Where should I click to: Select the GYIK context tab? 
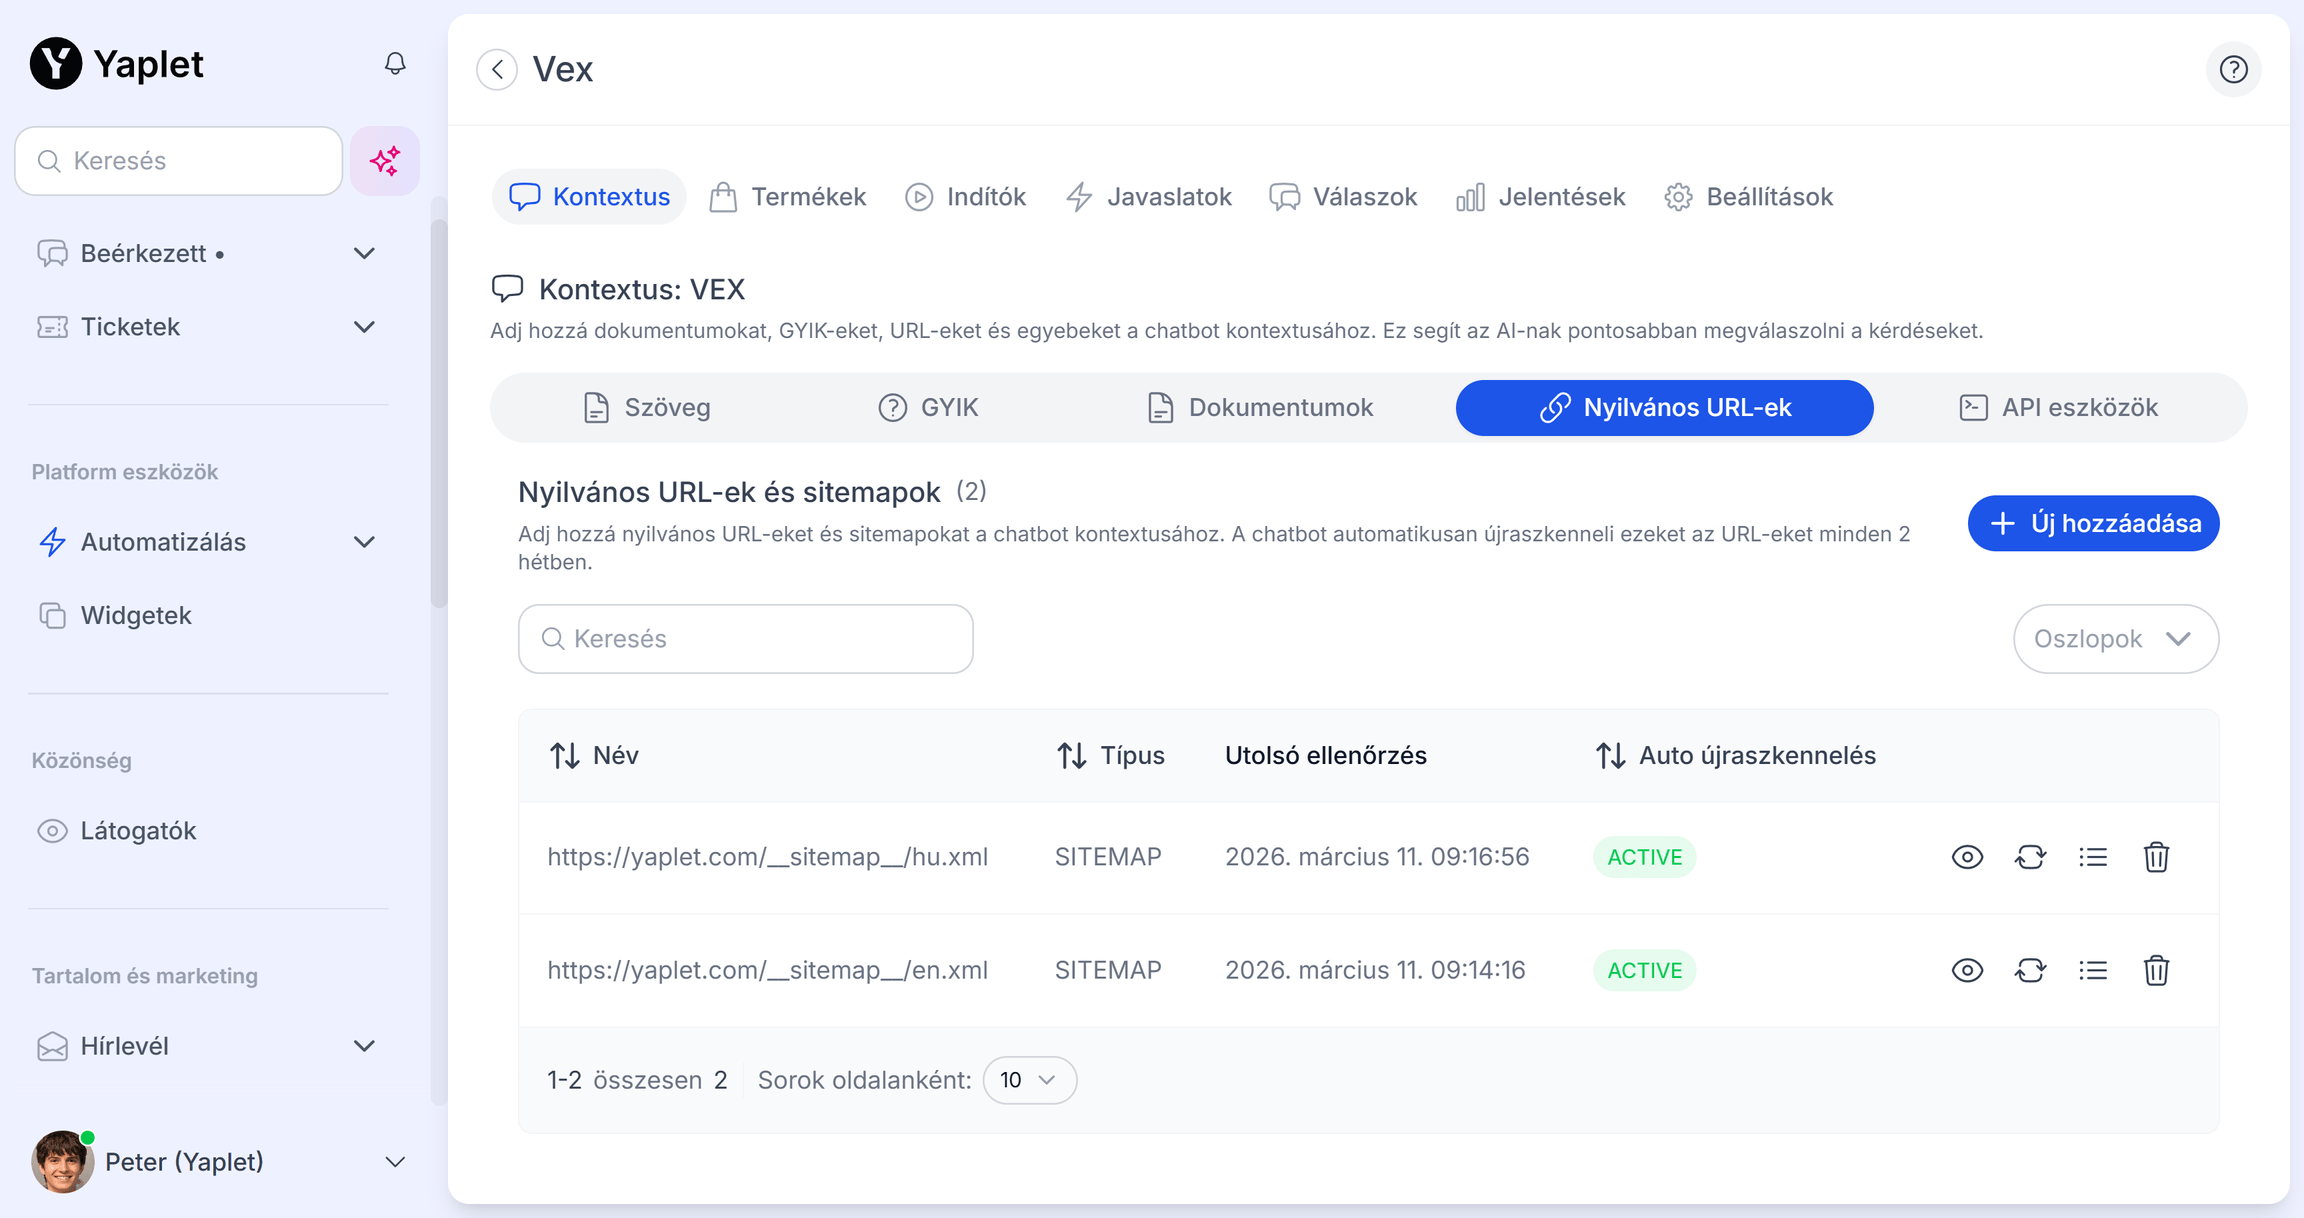[928, 408]
